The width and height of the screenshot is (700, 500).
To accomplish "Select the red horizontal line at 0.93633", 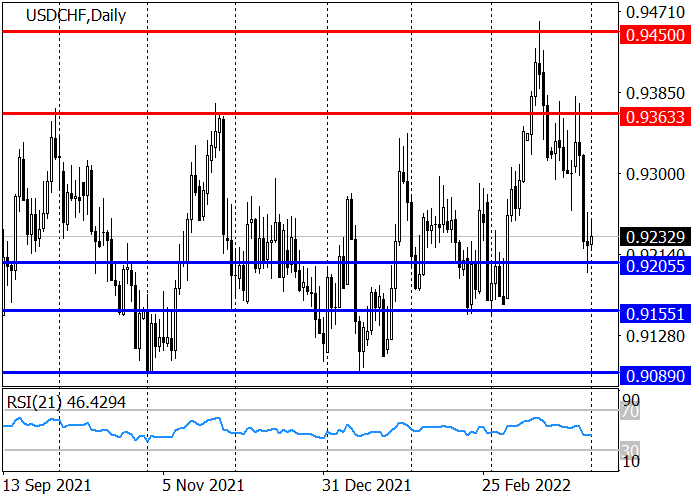I will (311, 113).
